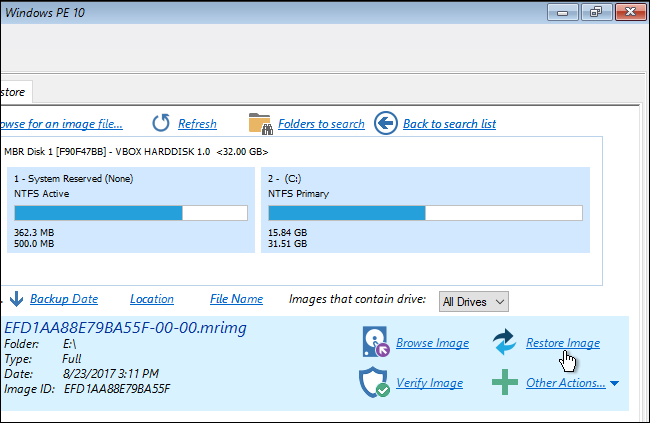The image size is (650, 423).
Task: Click the Refresh link
Action: tap(197, 124)
